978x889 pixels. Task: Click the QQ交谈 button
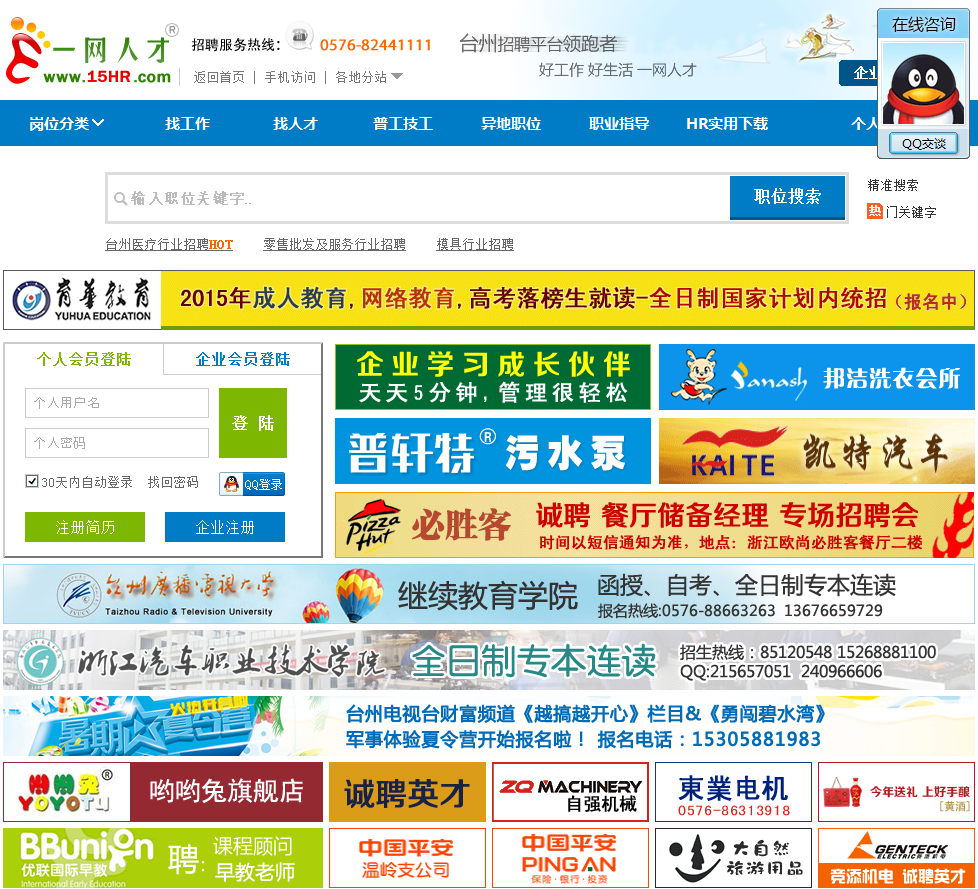point(923,143)
